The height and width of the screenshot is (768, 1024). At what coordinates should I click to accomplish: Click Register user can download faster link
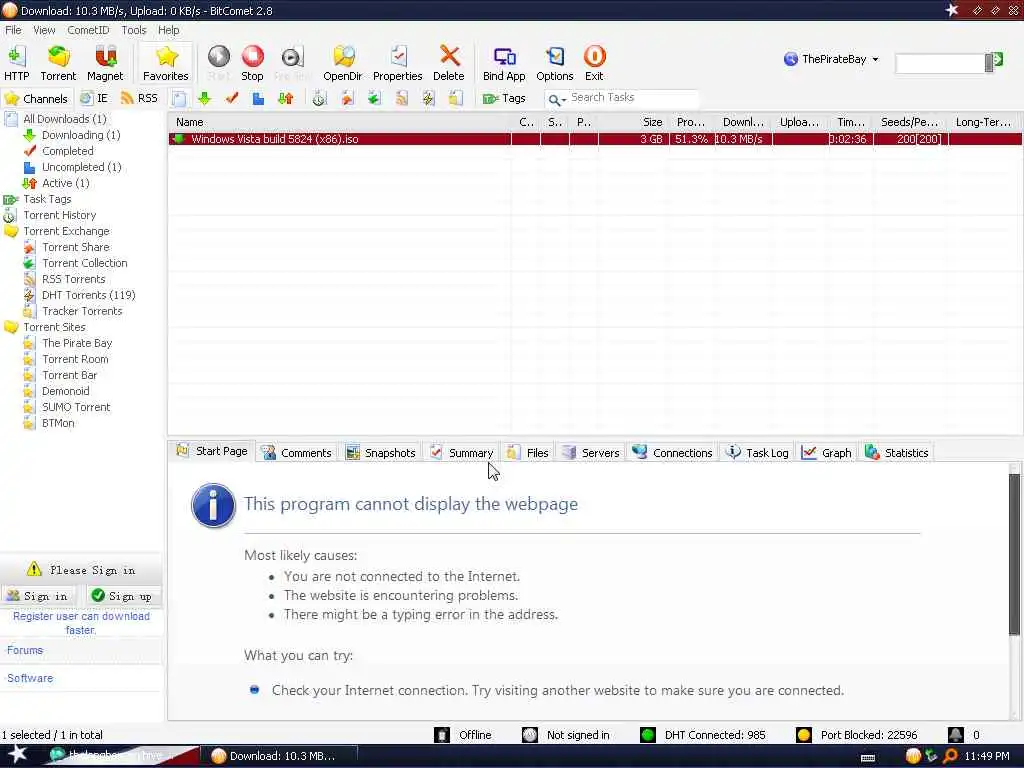[81, 623]
